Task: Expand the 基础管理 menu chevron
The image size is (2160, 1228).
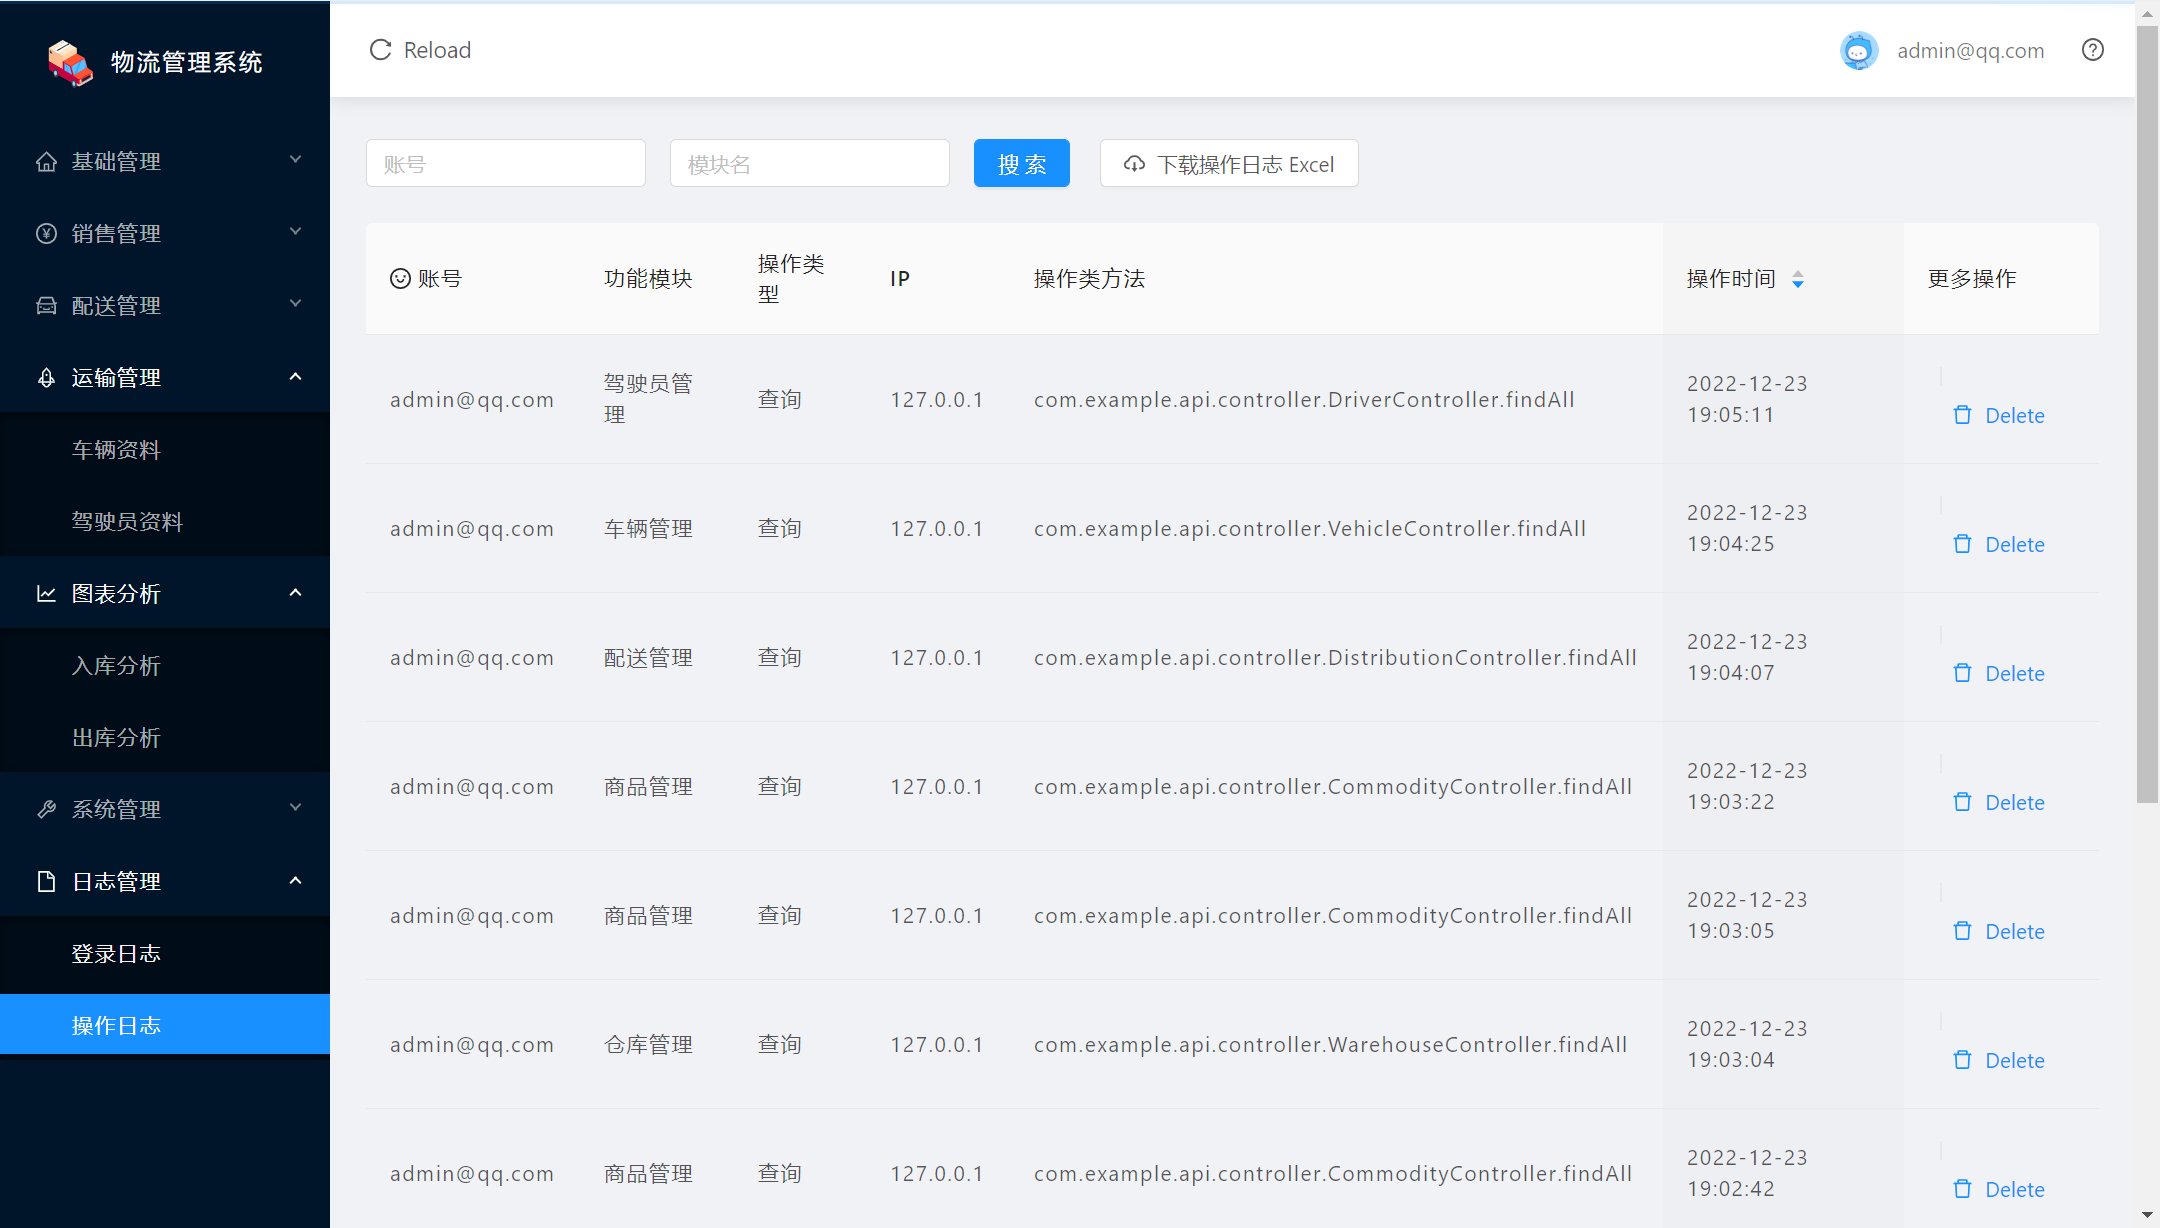Action: pyautogui.click(x=295, y=160)
